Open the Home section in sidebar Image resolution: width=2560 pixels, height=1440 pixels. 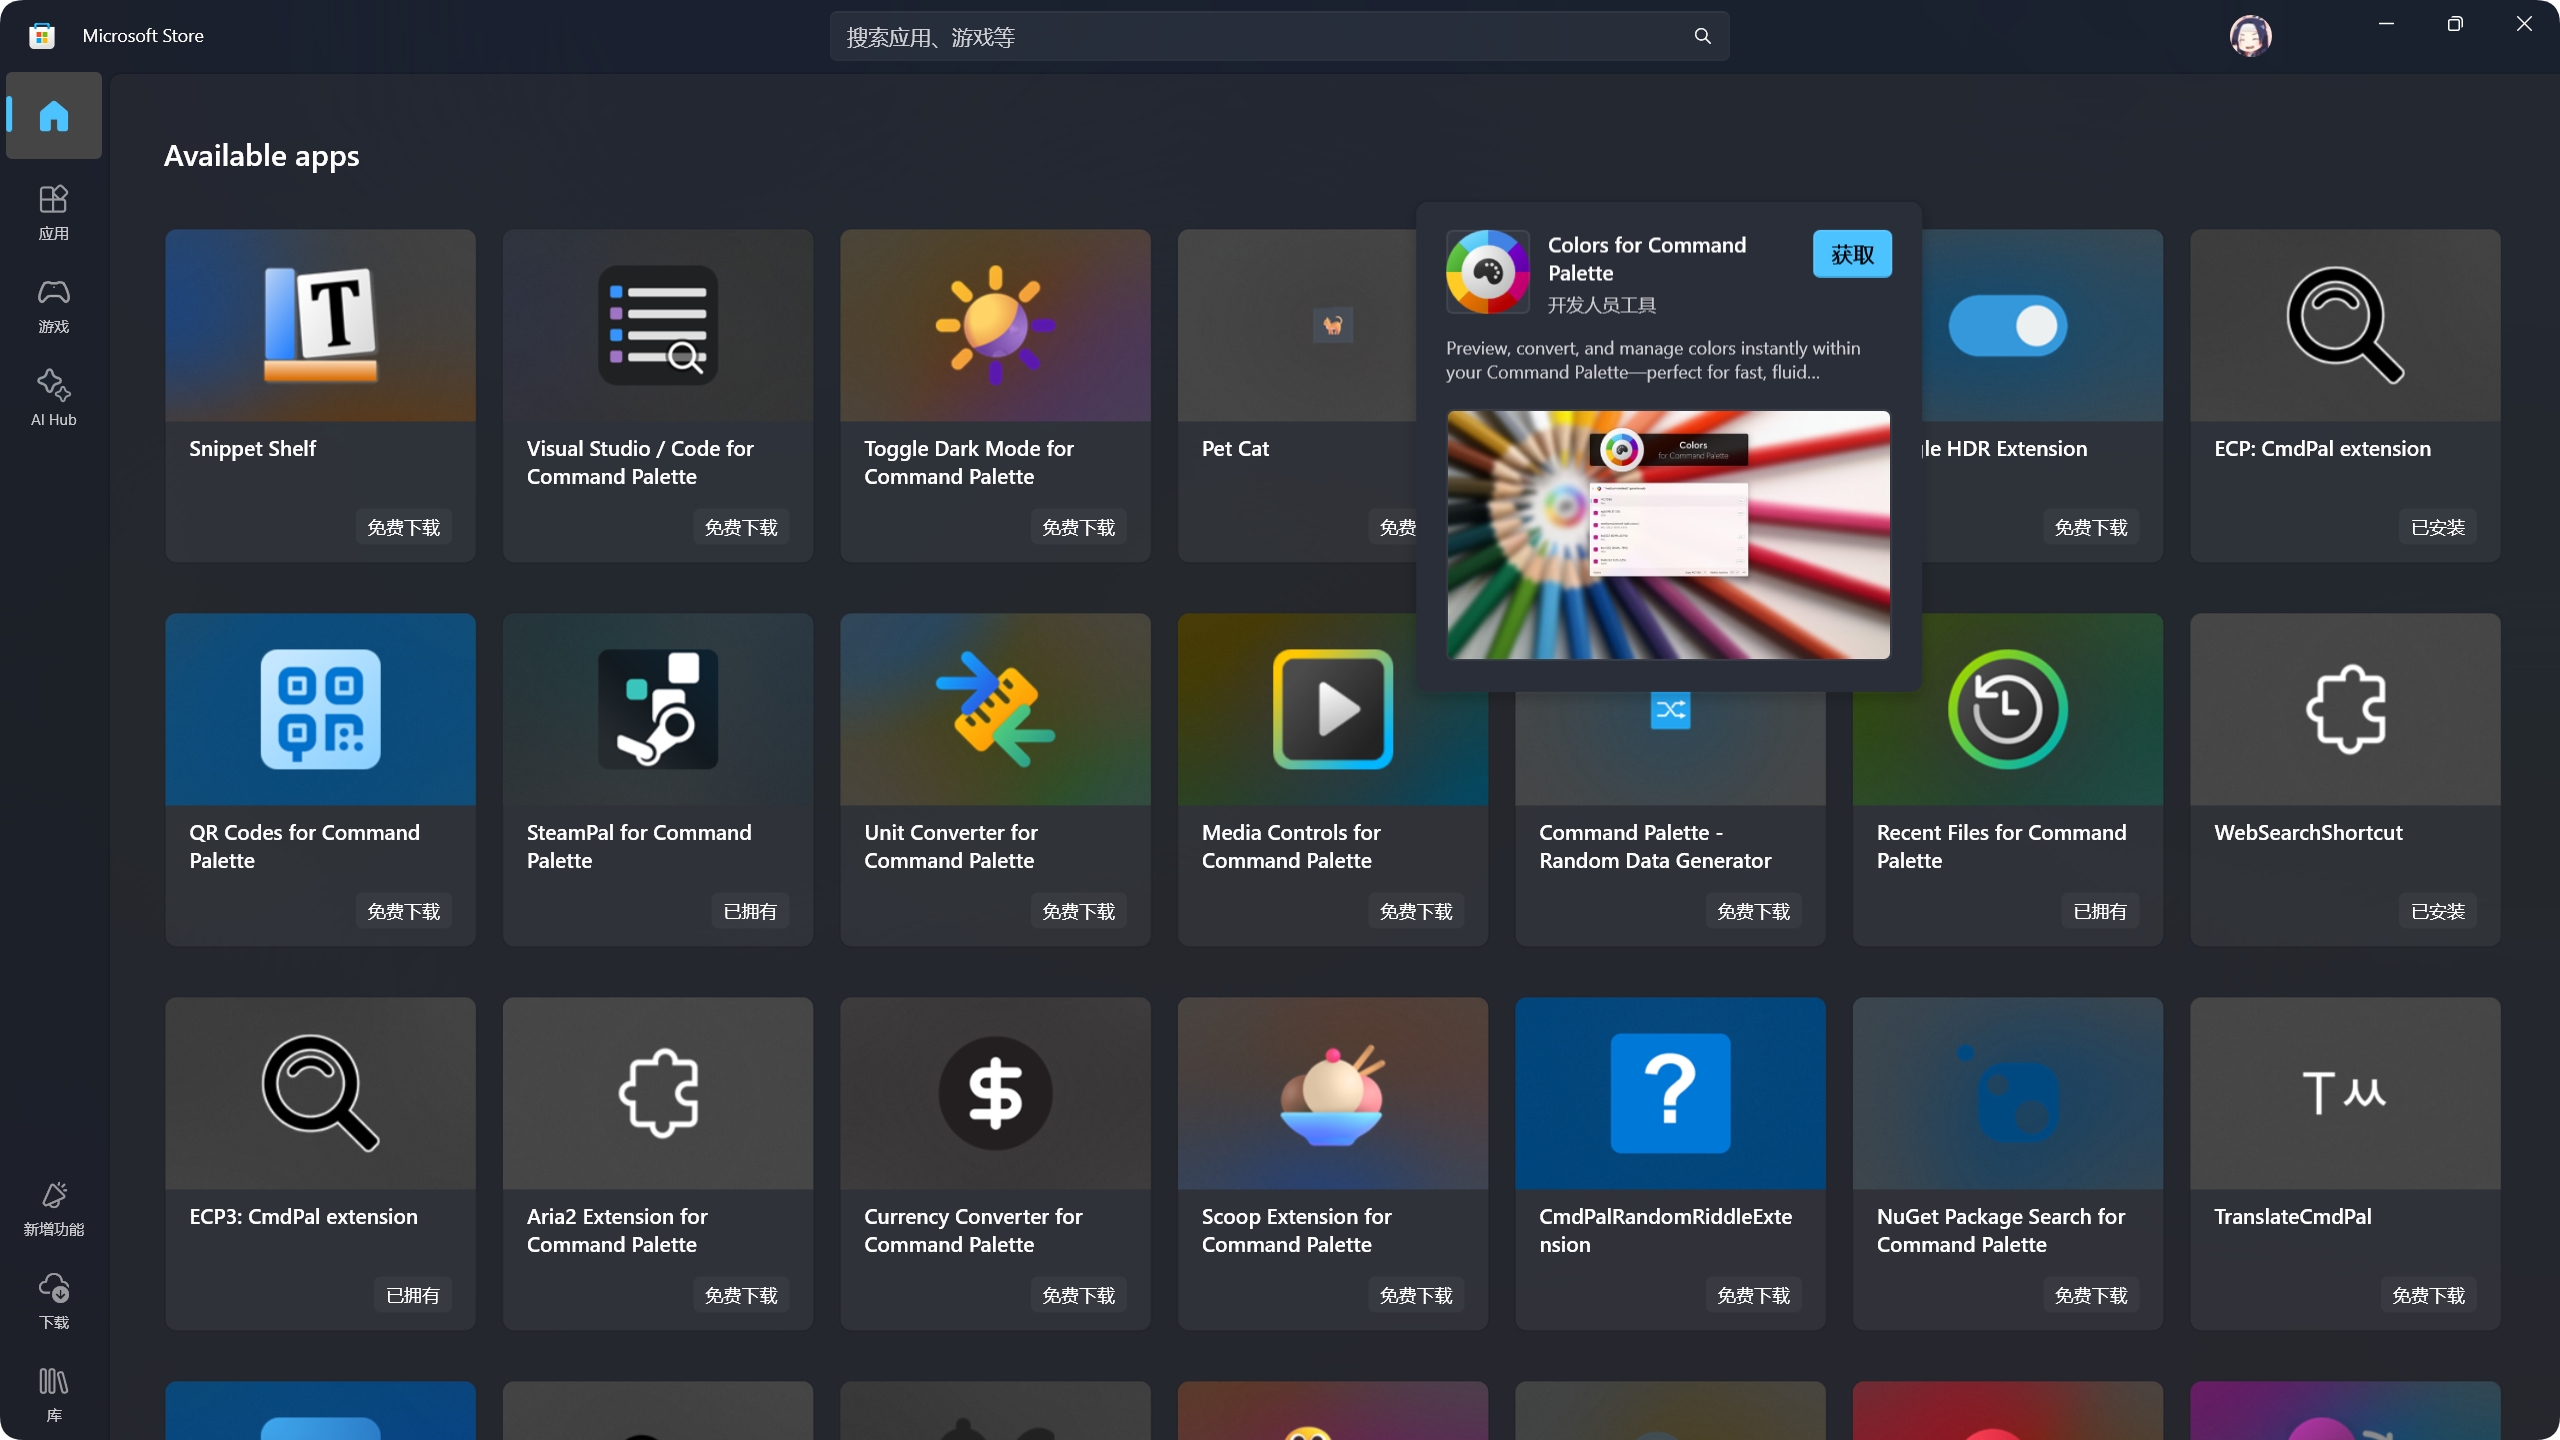[54, 116]
